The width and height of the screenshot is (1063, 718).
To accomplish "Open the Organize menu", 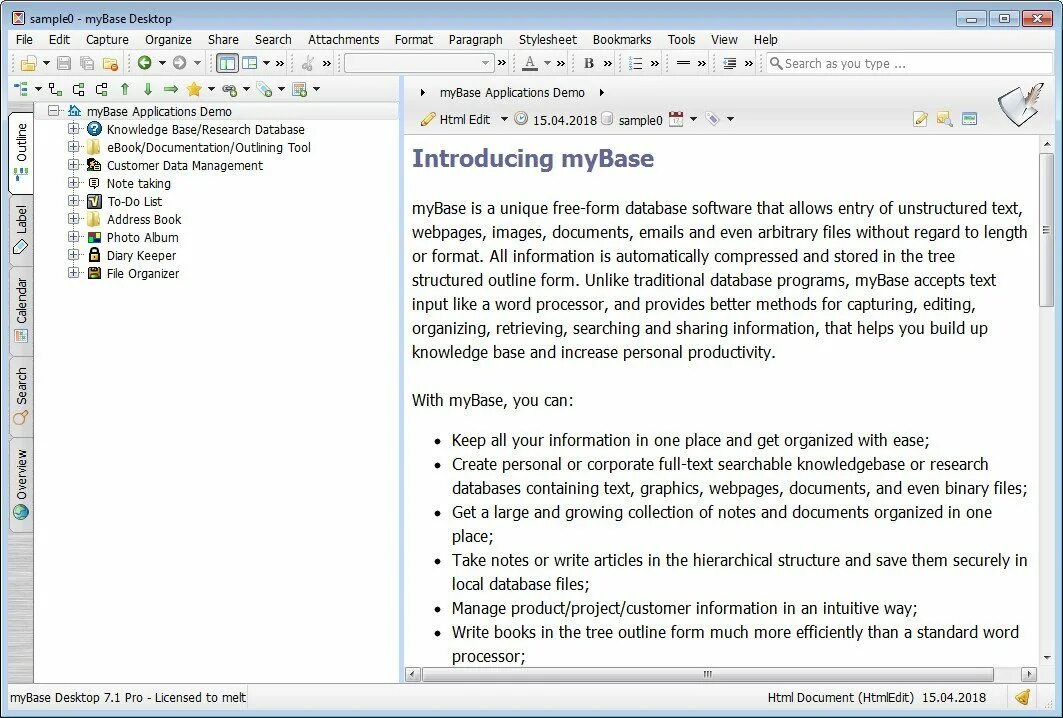I will coord(168,39).
